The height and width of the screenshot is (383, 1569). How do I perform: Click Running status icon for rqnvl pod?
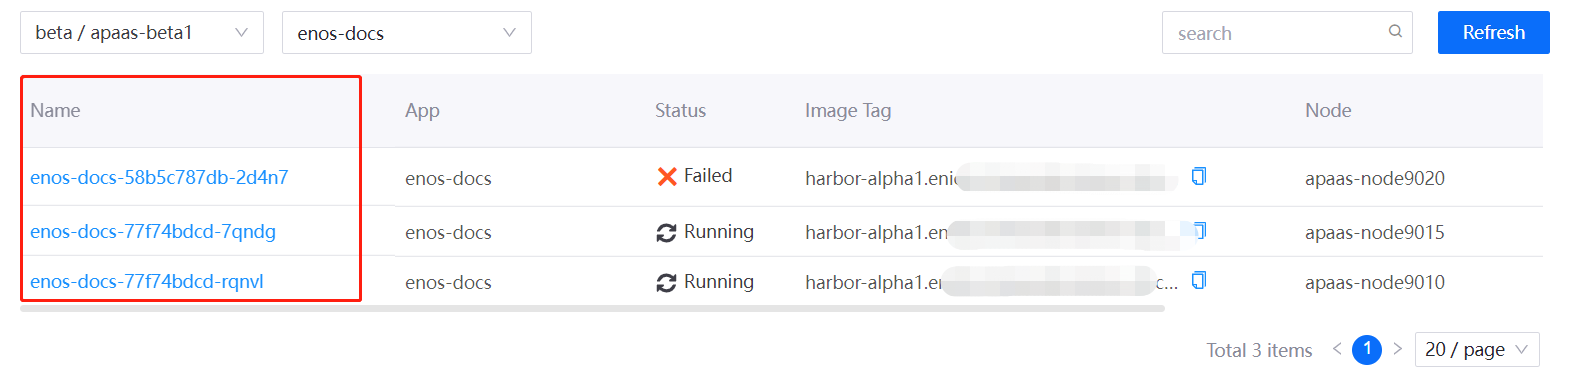(666, 283)
